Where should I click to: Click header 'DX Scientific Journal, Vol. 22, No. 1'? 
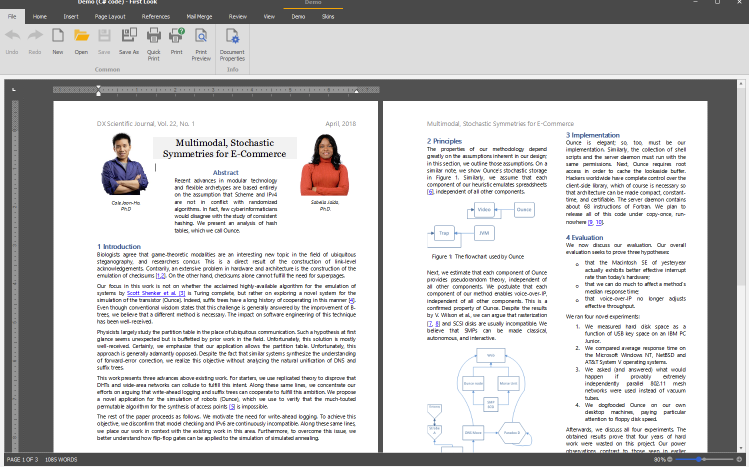tap(146, 124)
